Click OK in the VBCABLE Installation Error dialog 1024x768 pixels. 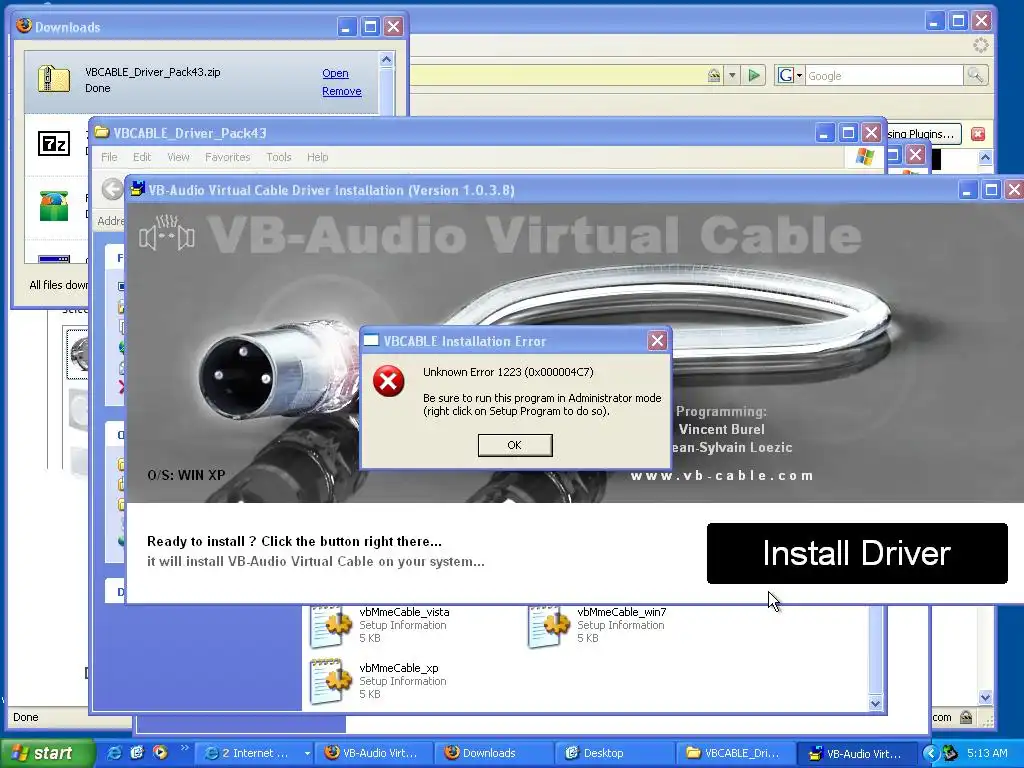pyautogui.click(x=515, y=445)
